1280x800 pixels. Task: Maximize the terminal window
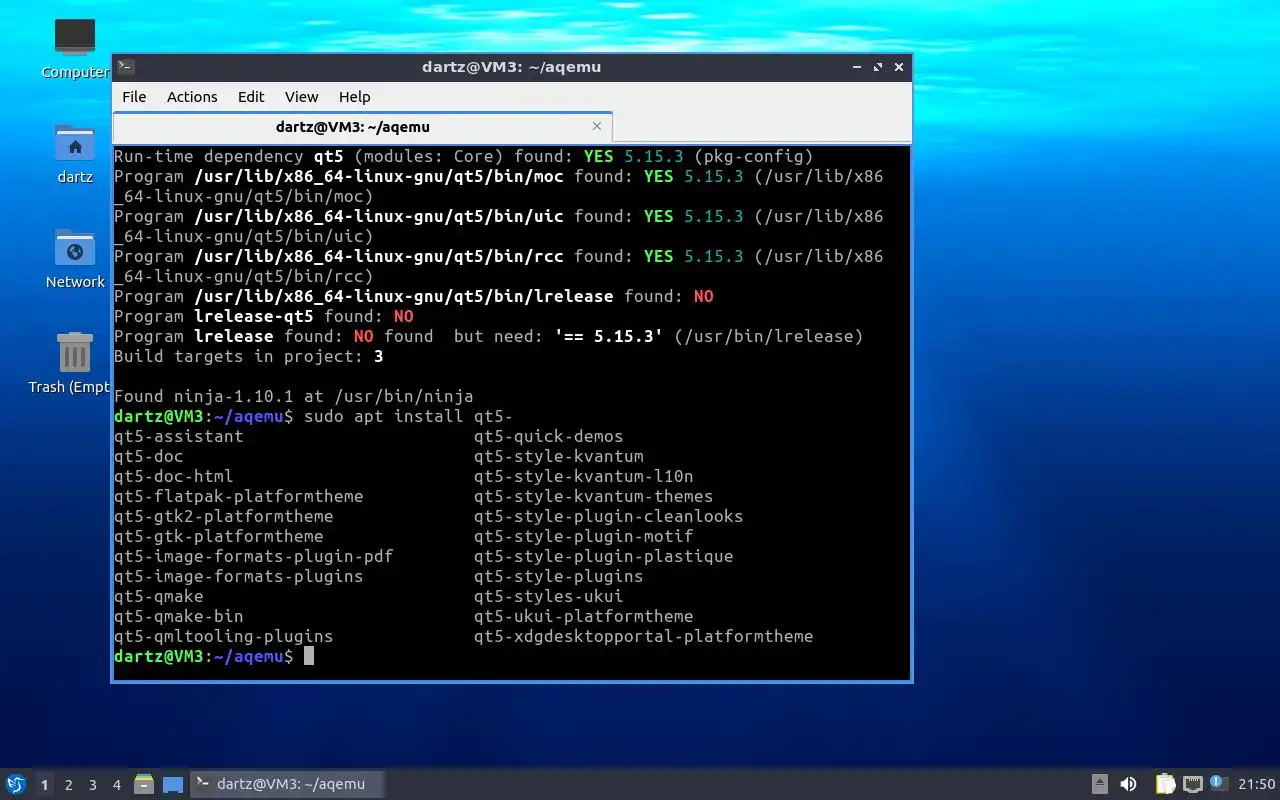click(x=878, y=67)
